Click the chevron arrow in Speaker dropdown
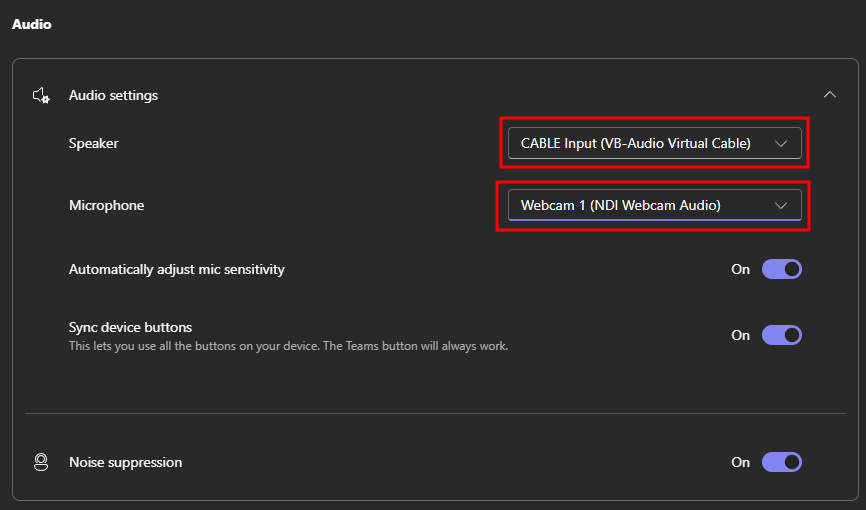Viewport: 866px width, 510px height. point(782,143)
